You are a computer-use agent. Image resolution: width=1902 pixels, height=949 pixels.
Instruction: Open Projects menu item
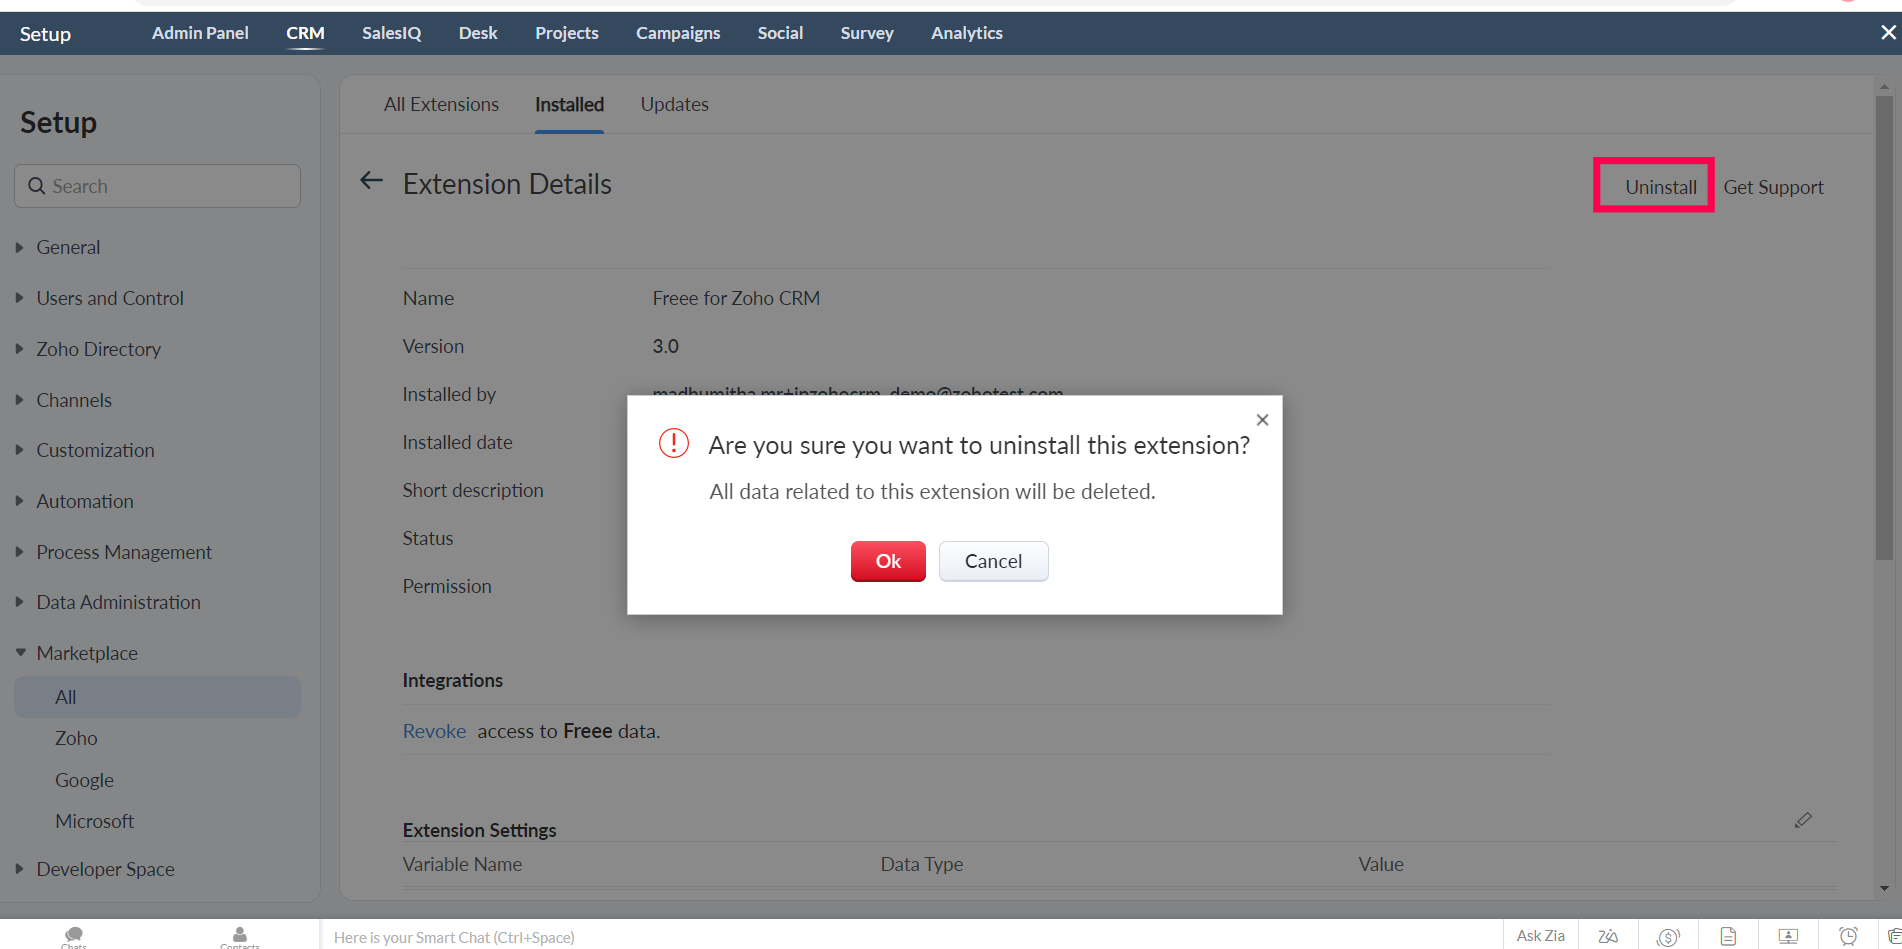(566, 33)
